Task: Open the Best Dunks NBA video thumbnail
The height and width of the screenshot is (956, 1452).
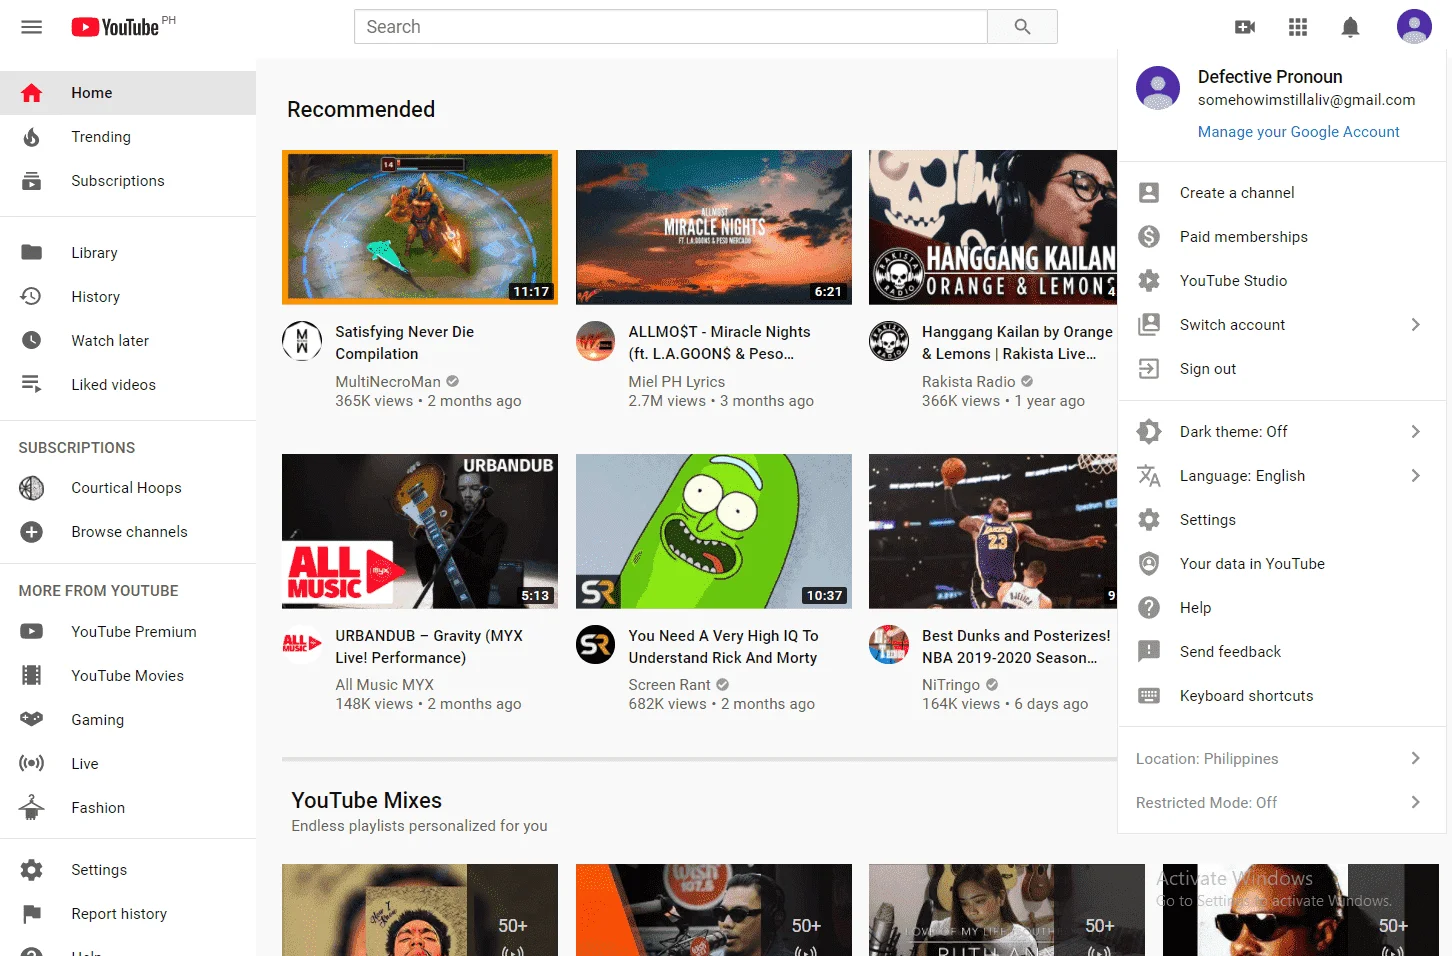Action: [x=993, y=531]
